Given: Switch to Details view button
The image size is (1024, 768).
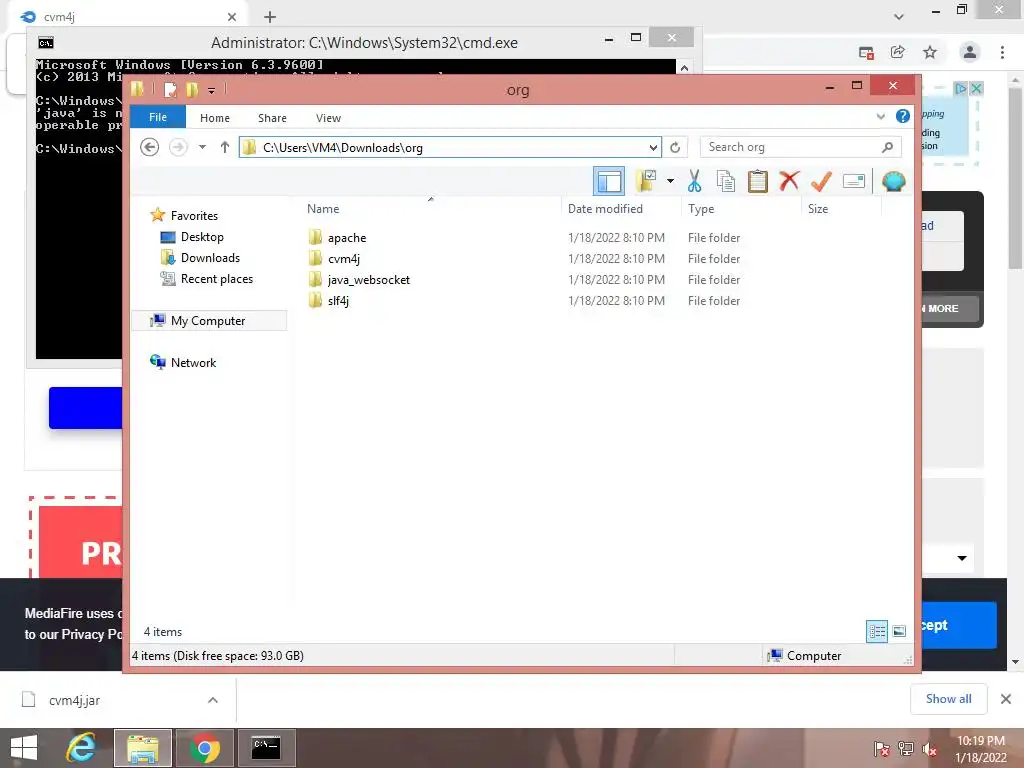Looking at the screenshot, I should coord(877,631).
